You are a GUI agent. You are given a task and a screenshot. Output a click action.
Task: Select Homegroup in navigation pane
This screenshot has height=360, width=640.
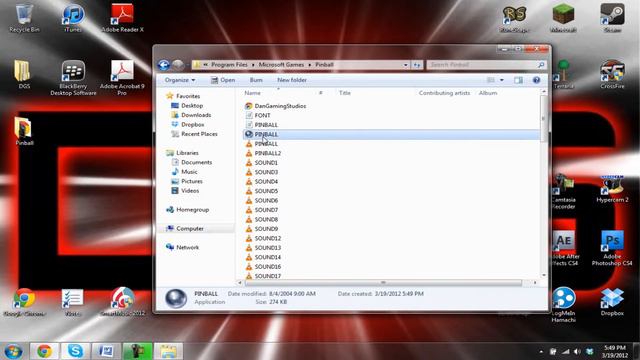coord(192,210)
